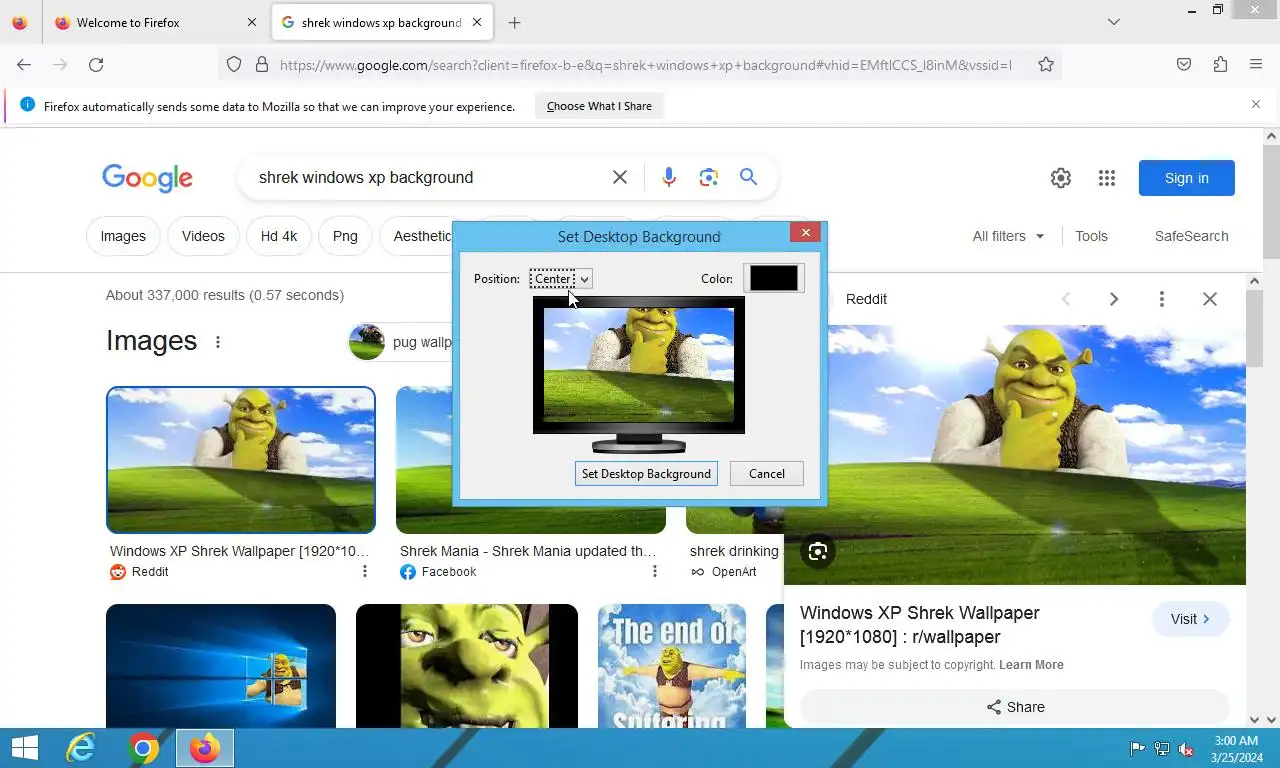Screen dimensions: 1280x768
Task: Bookmark this page with the star icon
Action: coord(1046,64)
